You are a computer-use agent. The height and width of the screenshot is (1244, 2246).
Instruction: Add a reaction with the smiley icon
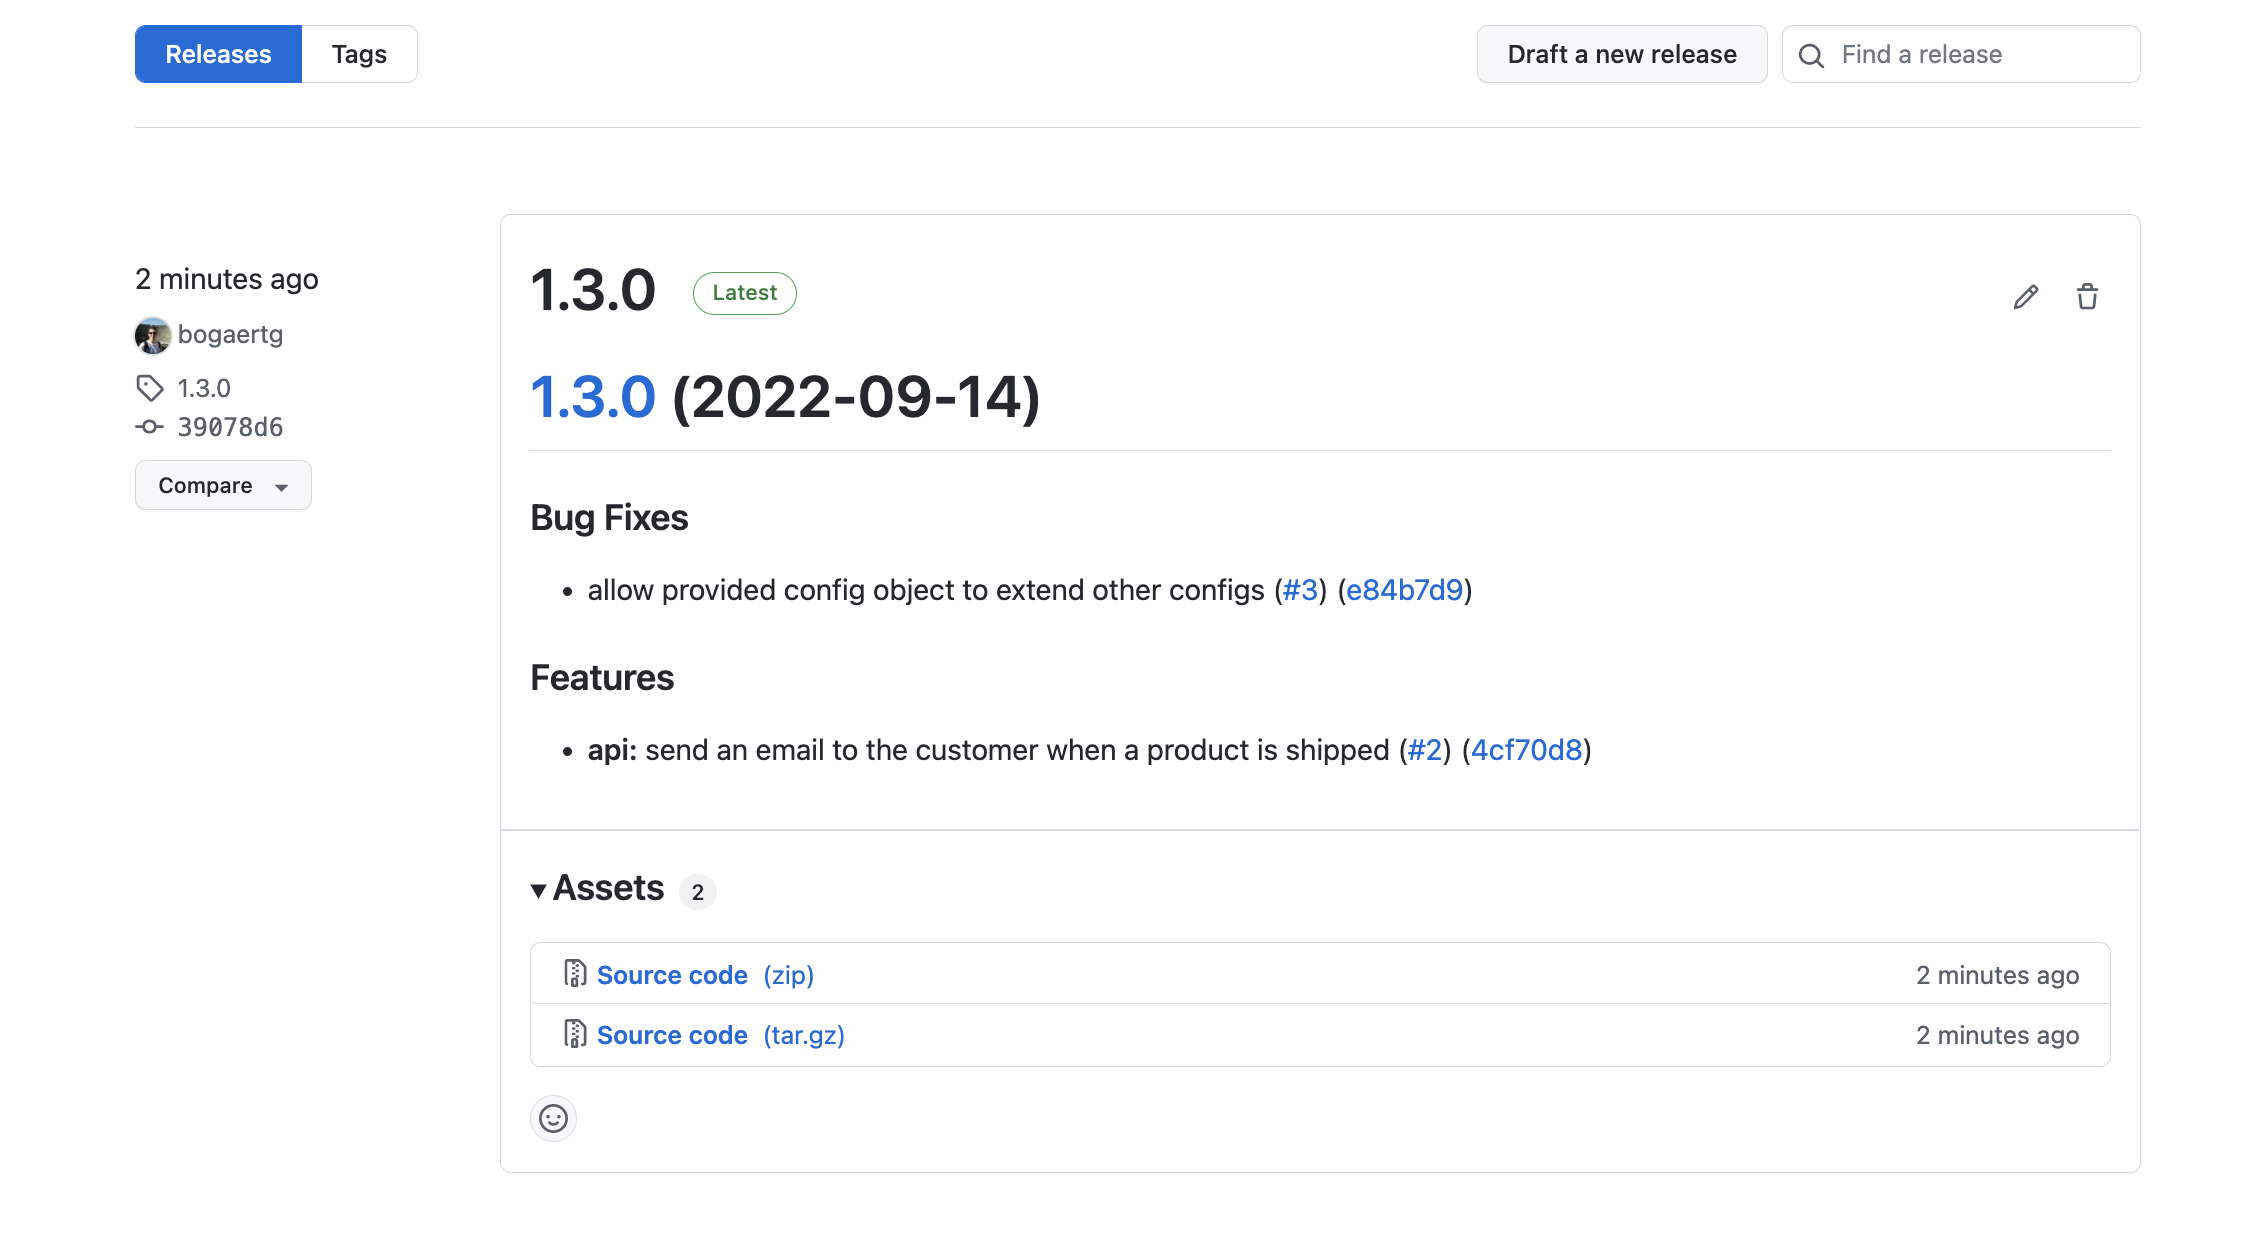tap(553, 1118)
